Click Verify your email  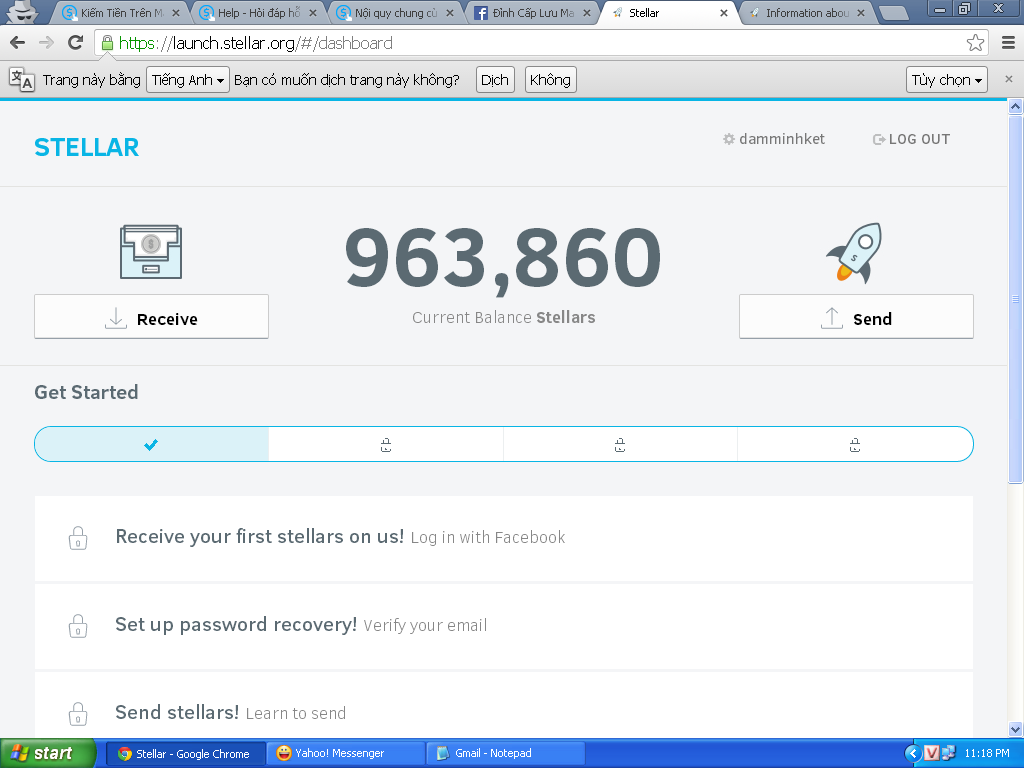click(425, 626)
